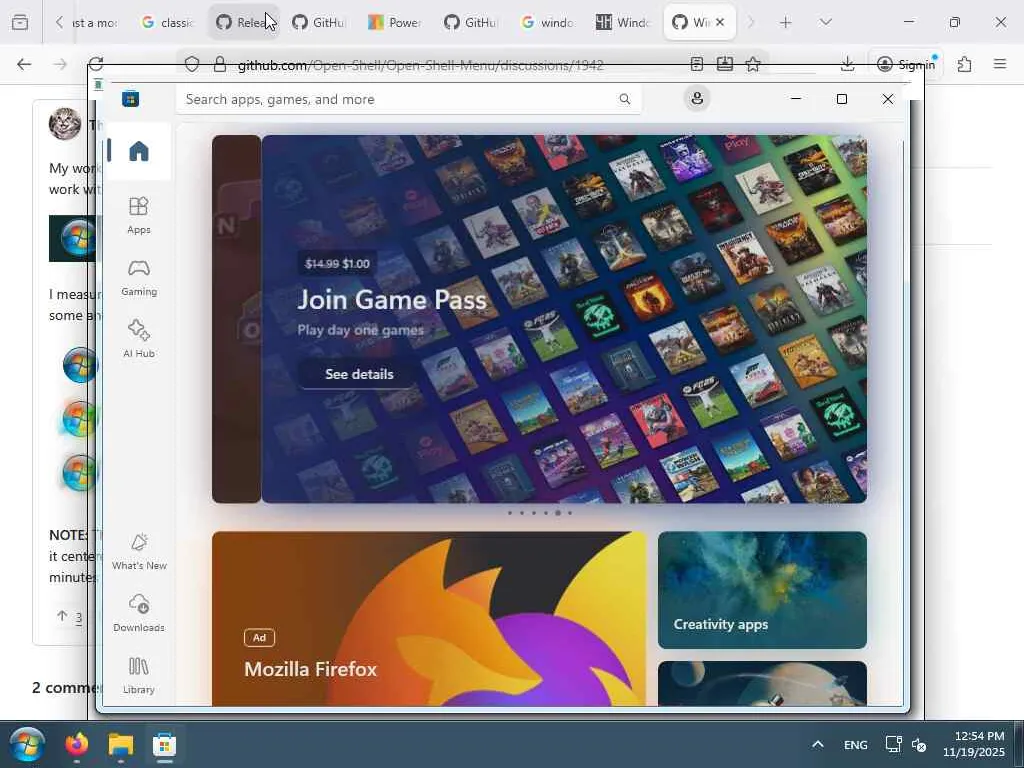Image resolution: width=1024 pixels, height=768 pixels.
Task: Open Downloads in Store sidebar
Action: (138, 614)
